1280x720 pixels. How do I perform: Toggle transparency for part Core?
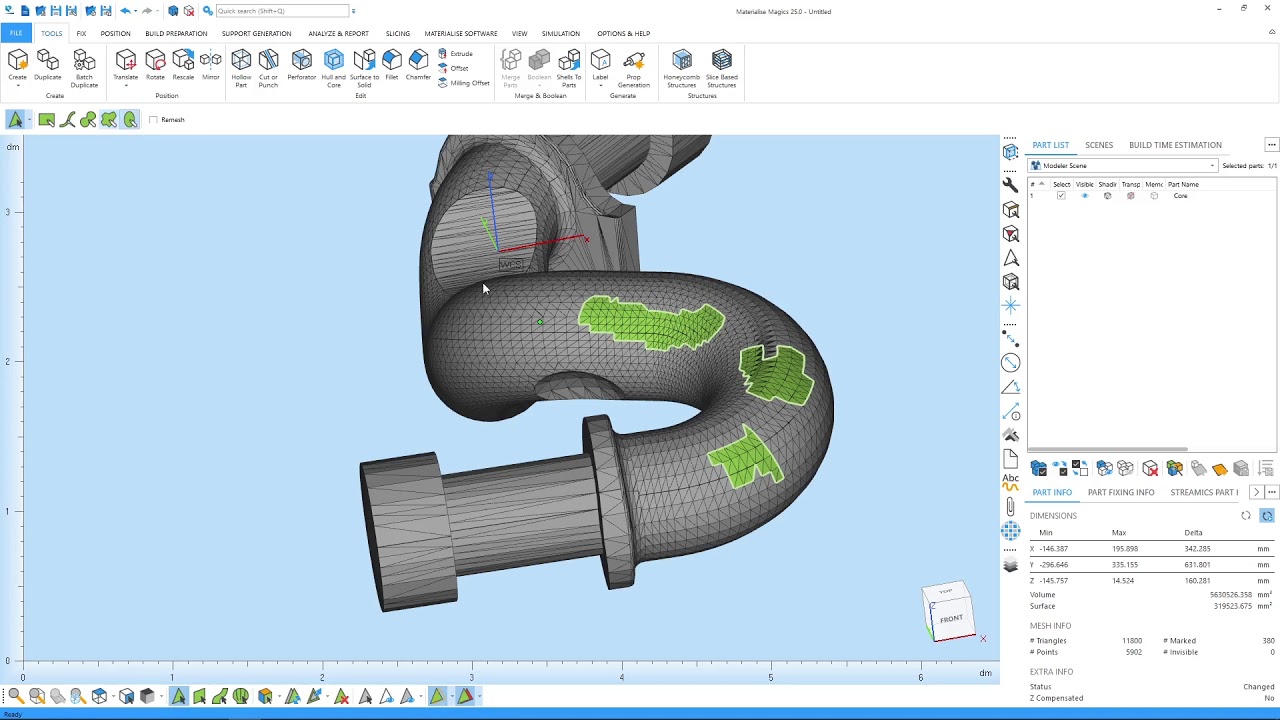tap(1131, 196)
